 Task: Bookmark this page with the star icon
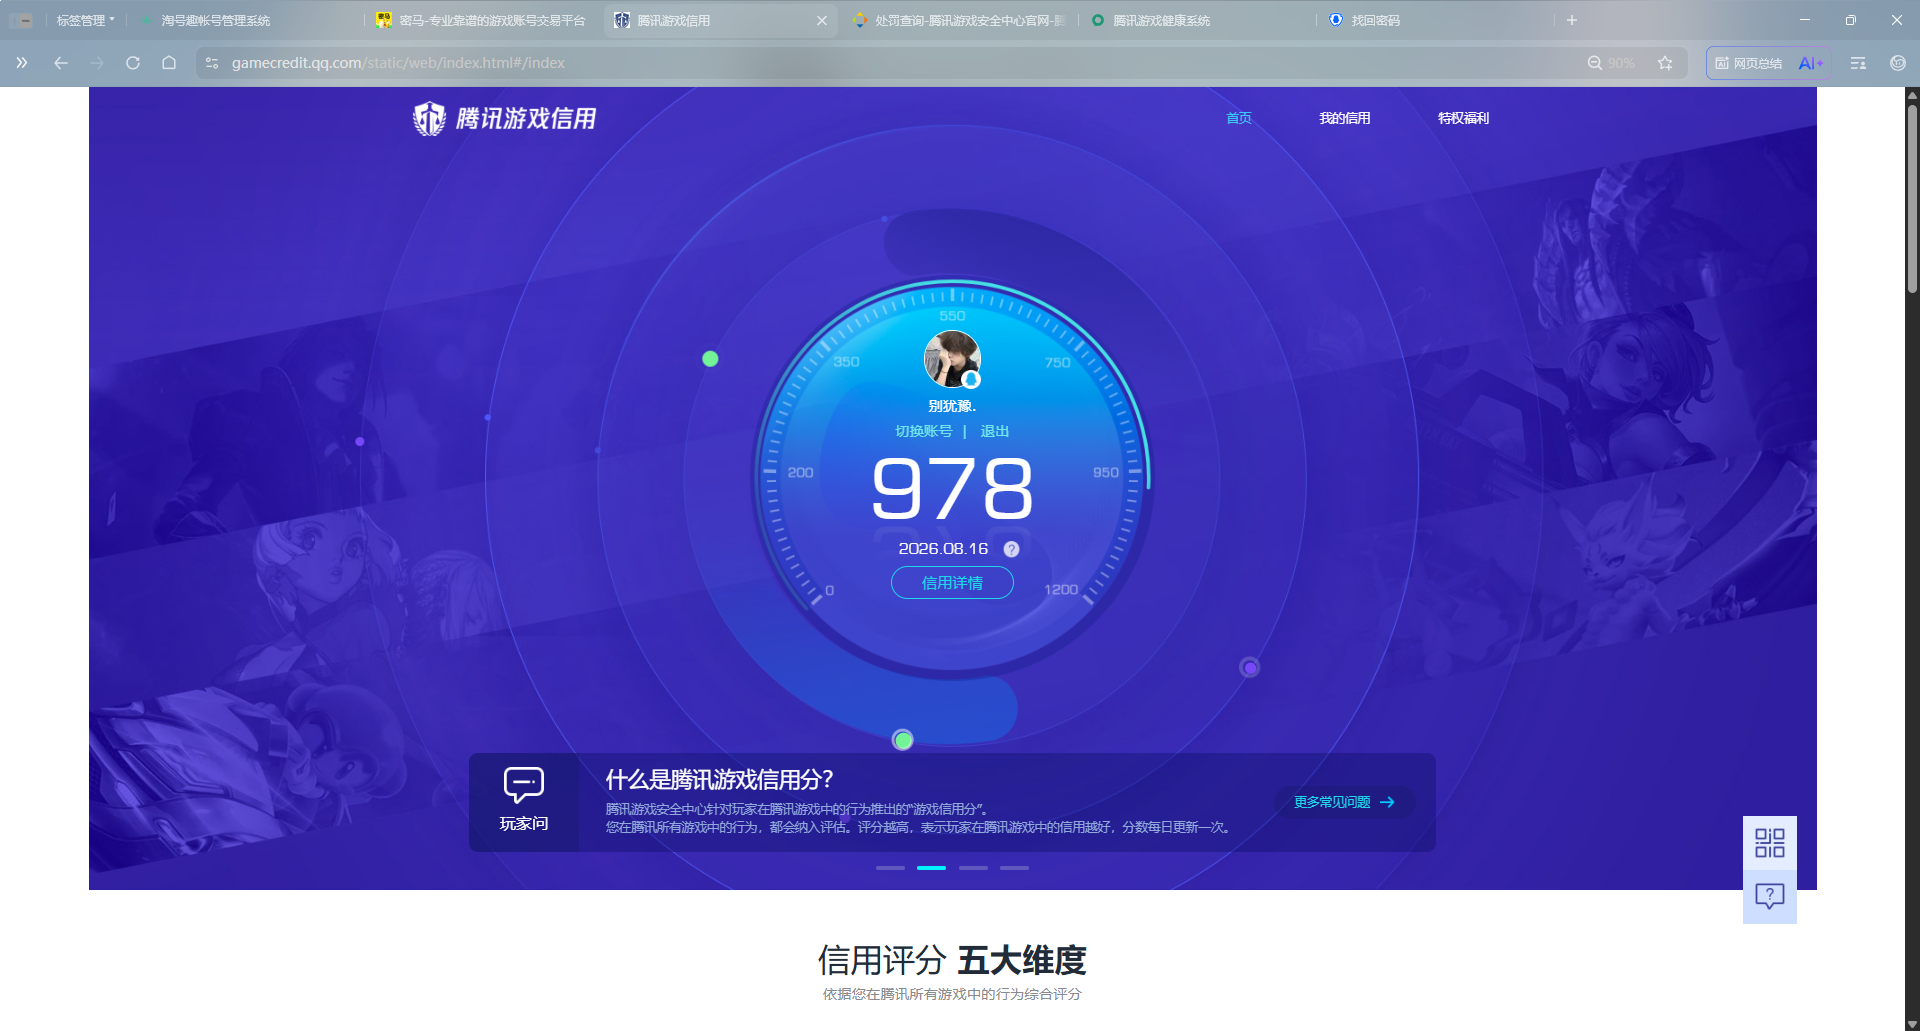(x=1665, y=63)
